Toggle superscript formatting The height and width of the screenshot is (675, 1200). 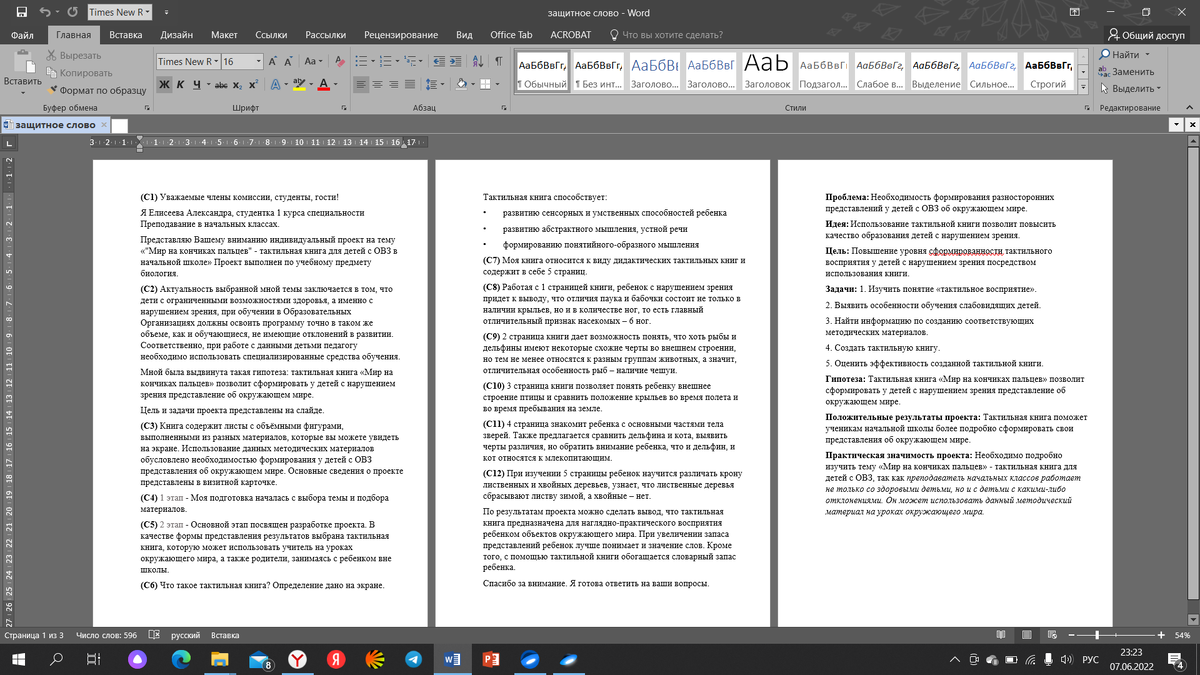pyautogui.click(x=254, y=84)
